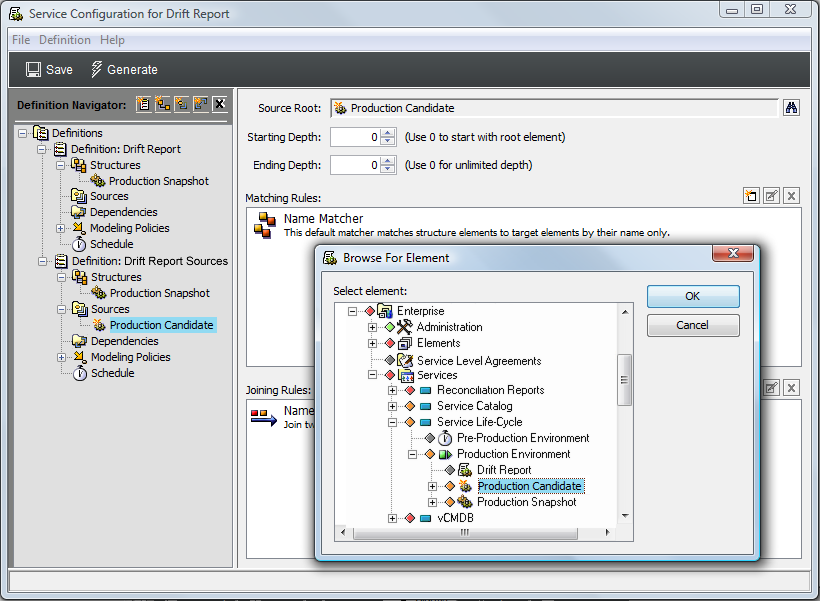The image size is (820, 601).
Task: Open the Definition menu
Action: point(65,40)
